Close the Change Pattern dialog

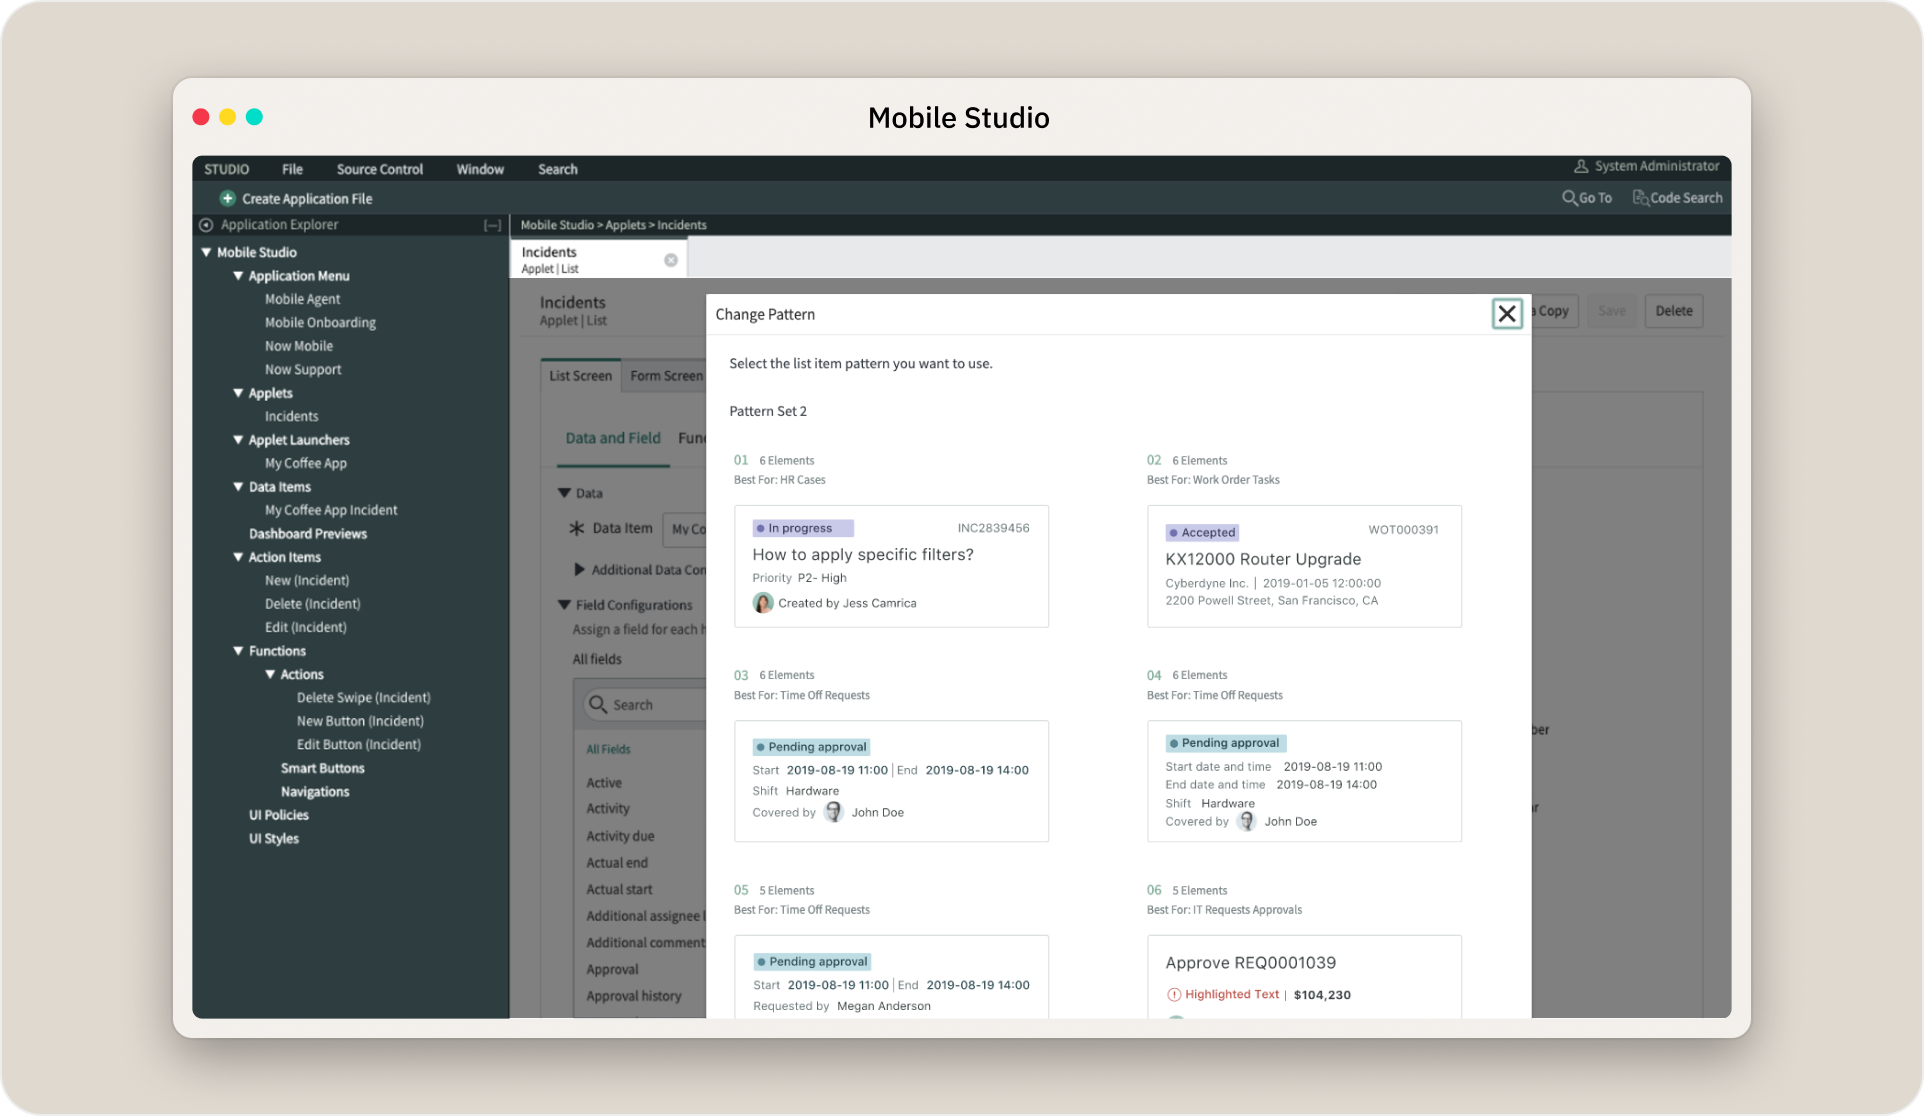coord(1507,314)
